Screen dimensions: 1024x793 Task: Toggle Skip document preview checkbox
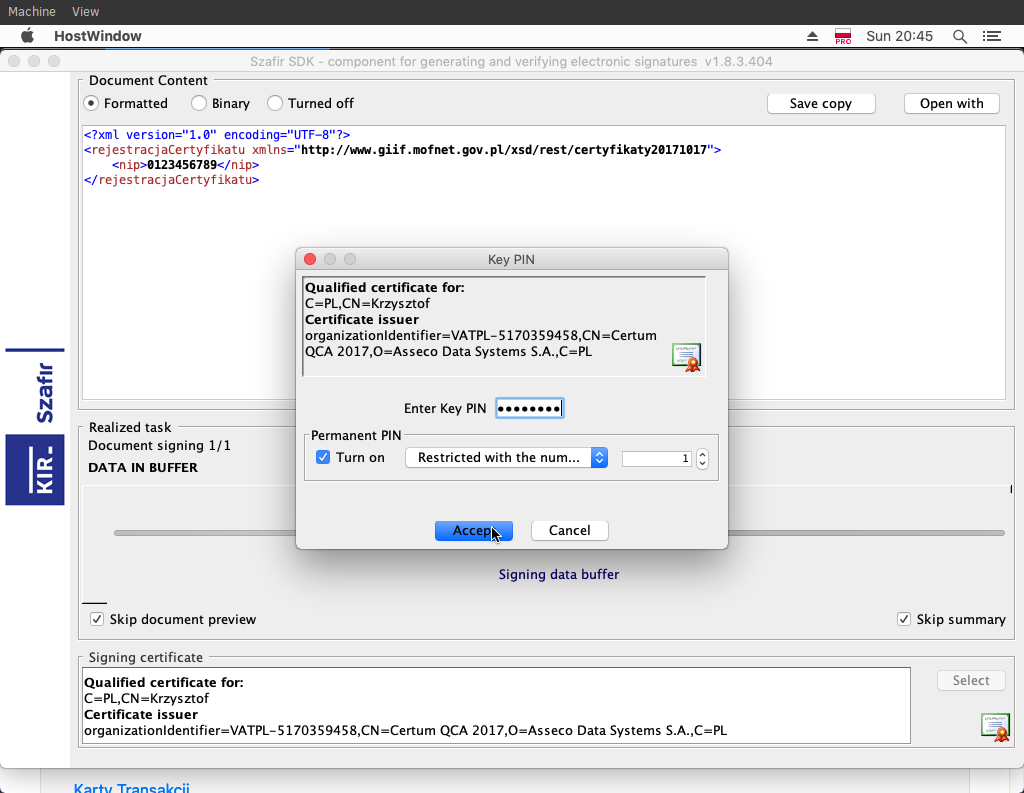pyautogui.click(x=97, y=619)
